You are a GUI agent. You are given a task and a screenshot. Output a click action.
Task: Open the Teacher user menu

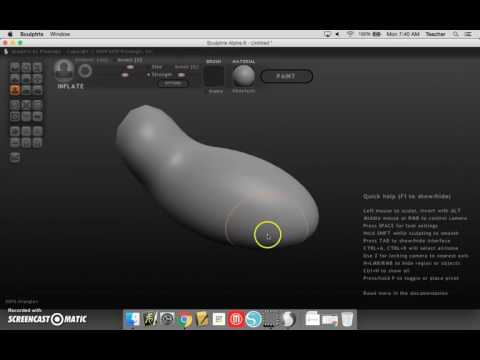(435, 34)
